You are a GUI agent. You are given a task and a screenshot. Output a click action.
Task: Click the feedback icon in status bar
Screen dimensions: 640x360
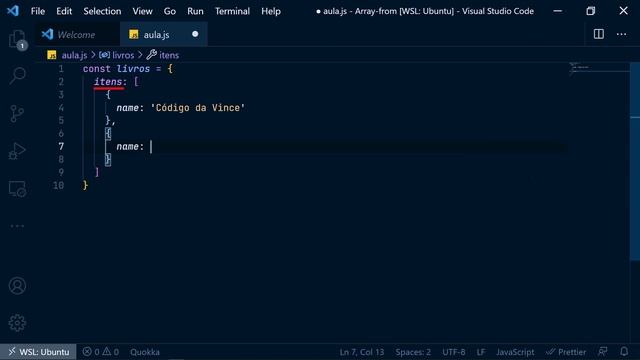coord(602,351)
